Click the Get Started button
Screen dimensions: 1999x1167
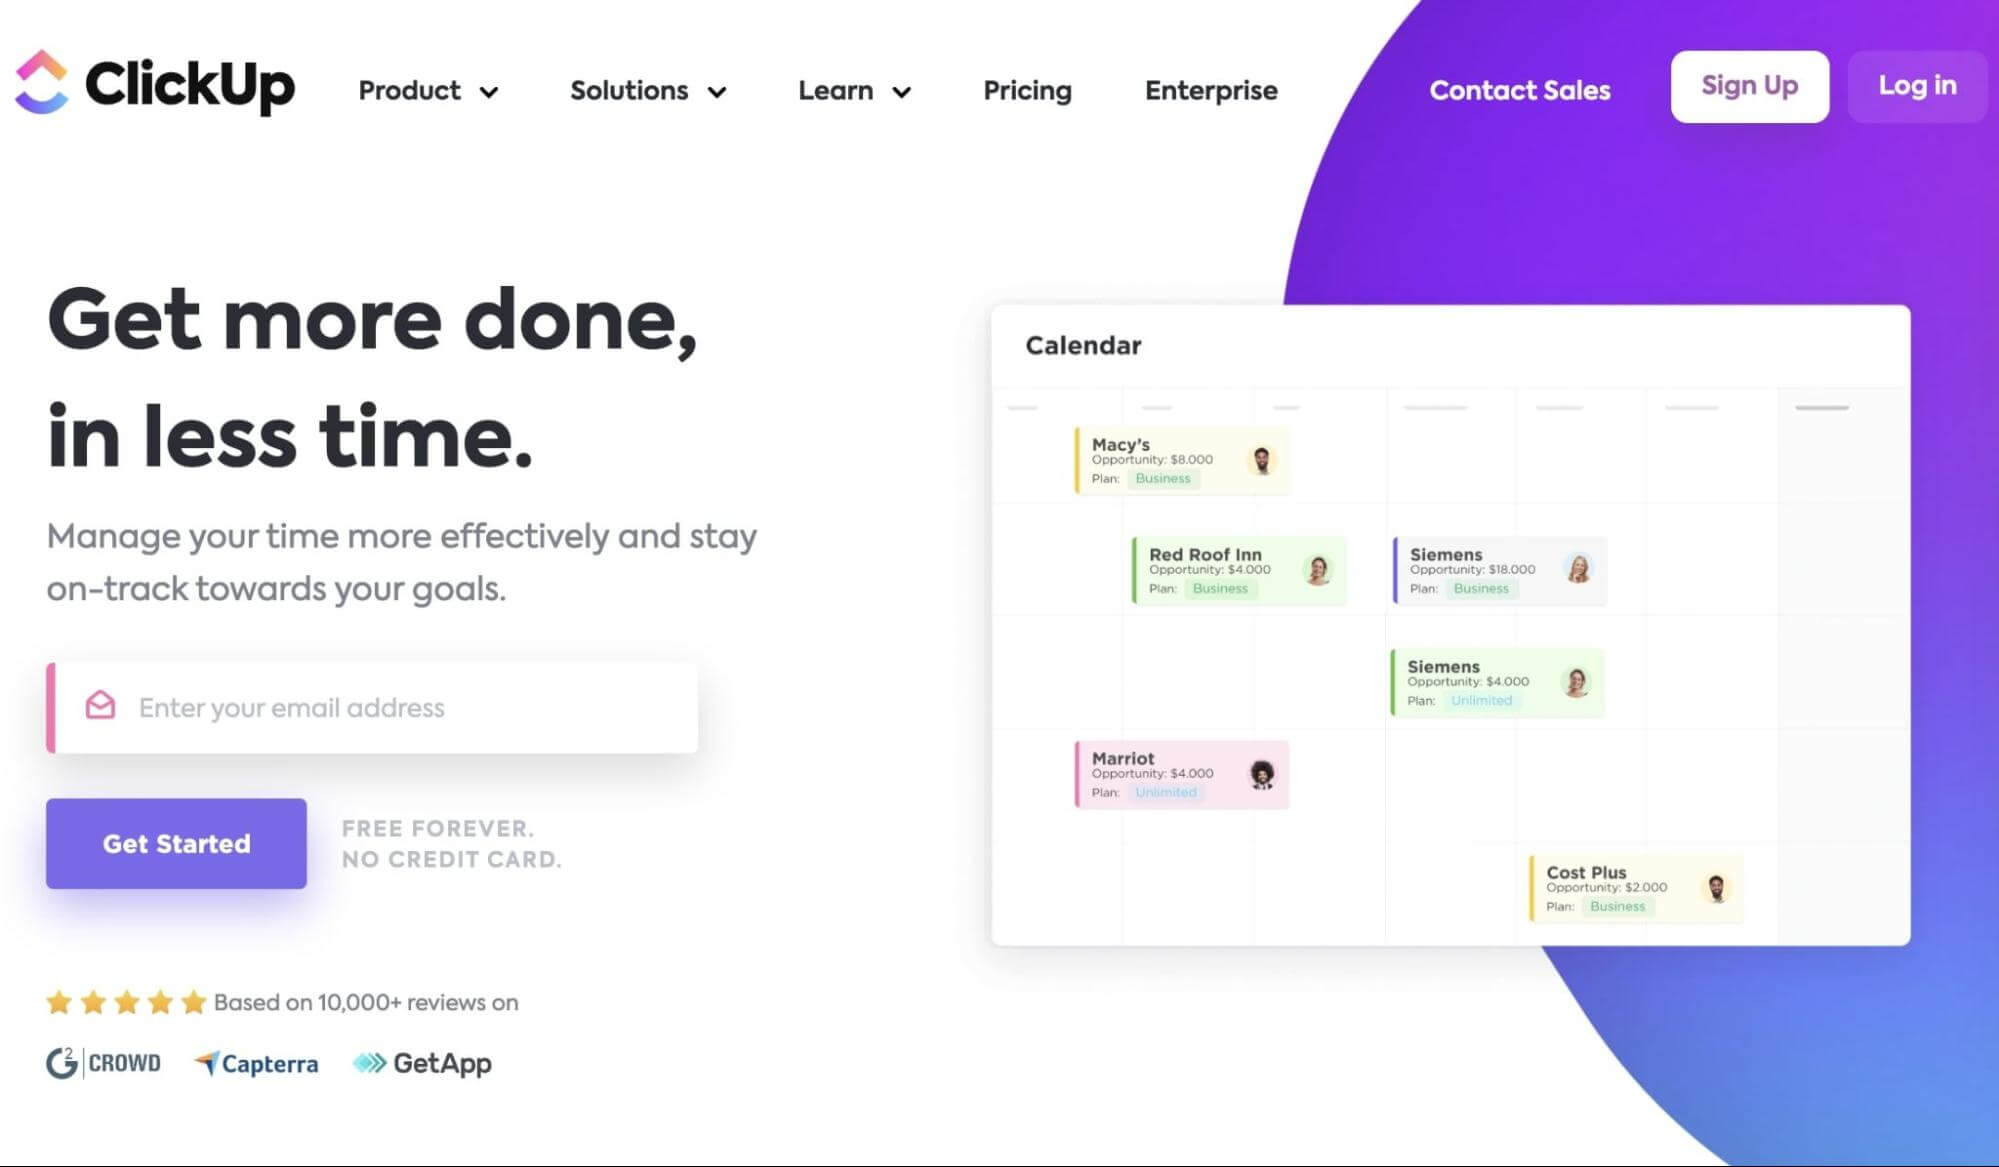point(176,843)
